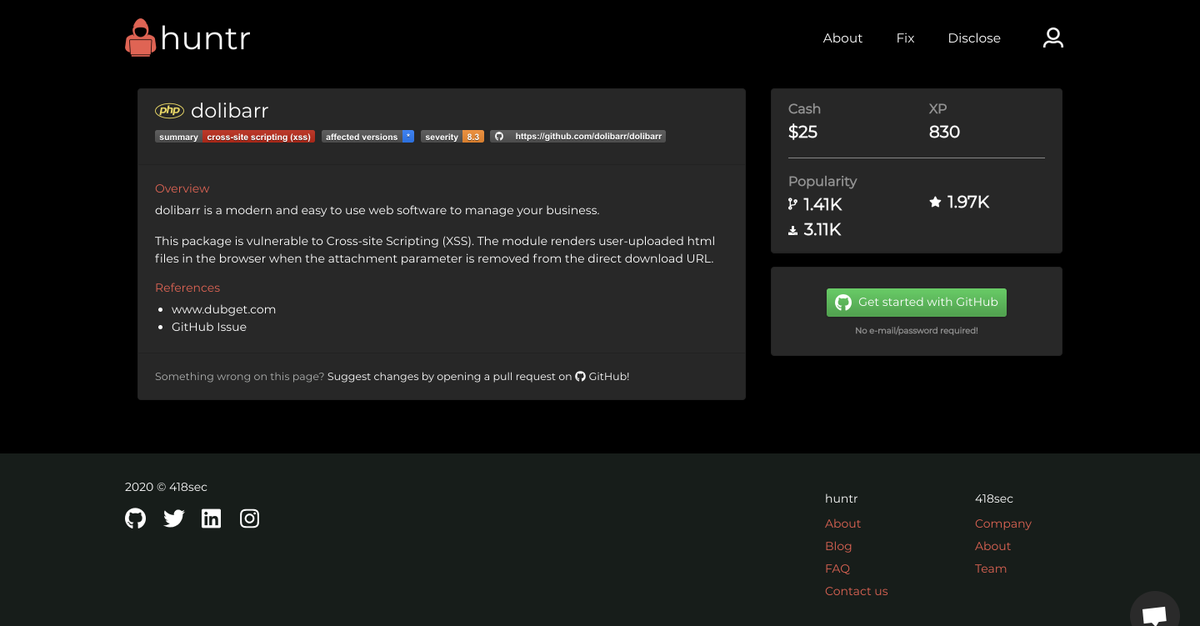This screenshot has height=626, width=1200.
Task: Click No e-mail/password required note
Action: click(916, 331)
